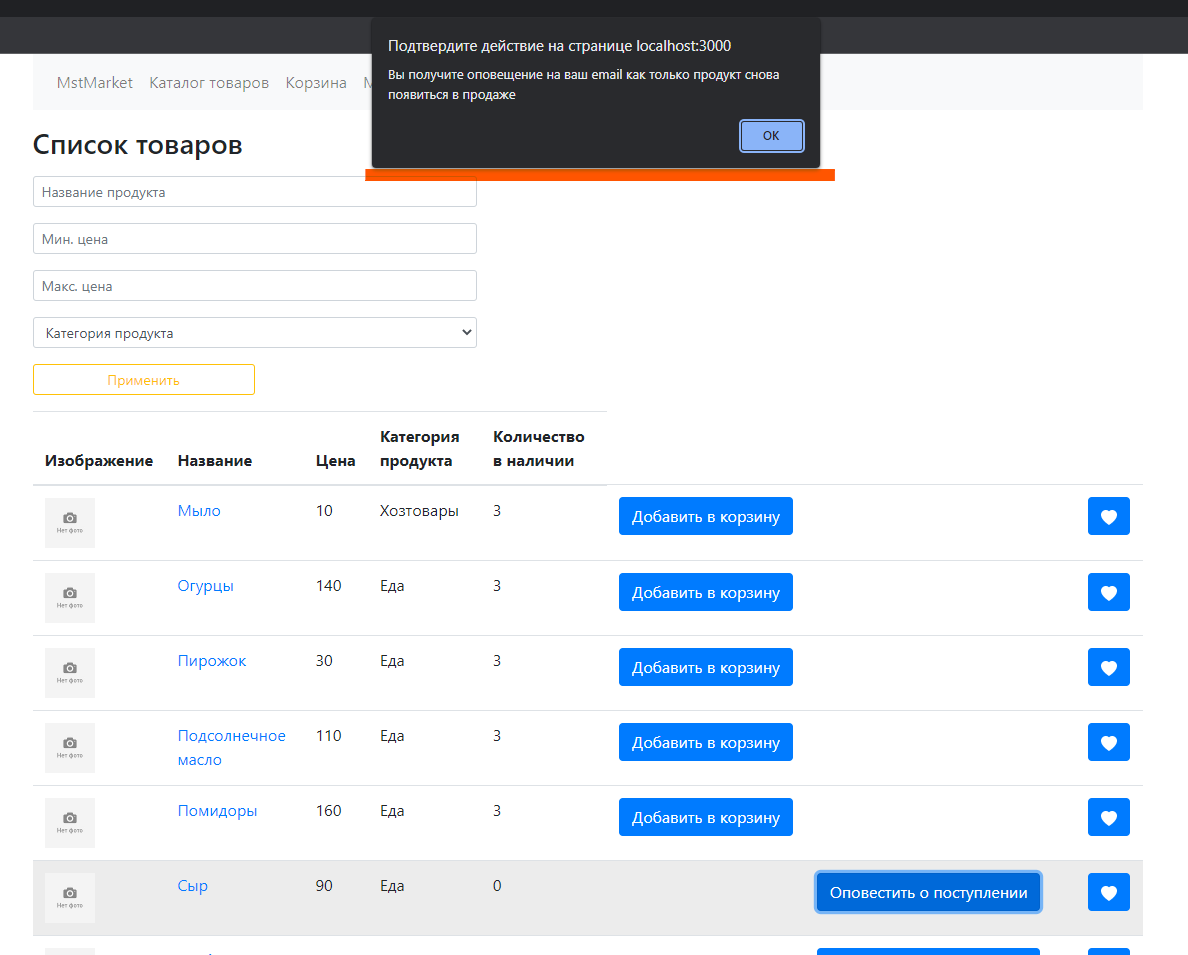Open the Пирожок product link
Viewport: 1188px width, 955px height.
click(x=211, y=661)
